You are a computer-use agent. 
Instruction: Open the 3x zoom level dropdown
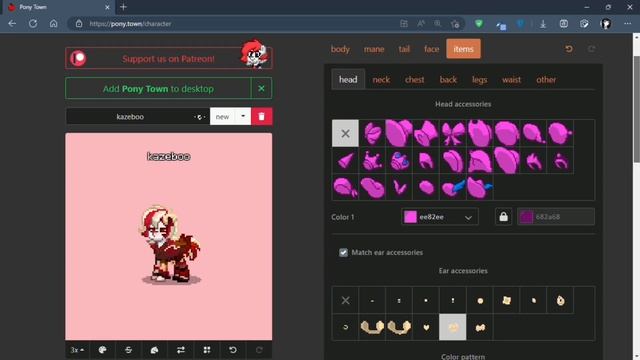pyautogui.click(x=77, y=350)
